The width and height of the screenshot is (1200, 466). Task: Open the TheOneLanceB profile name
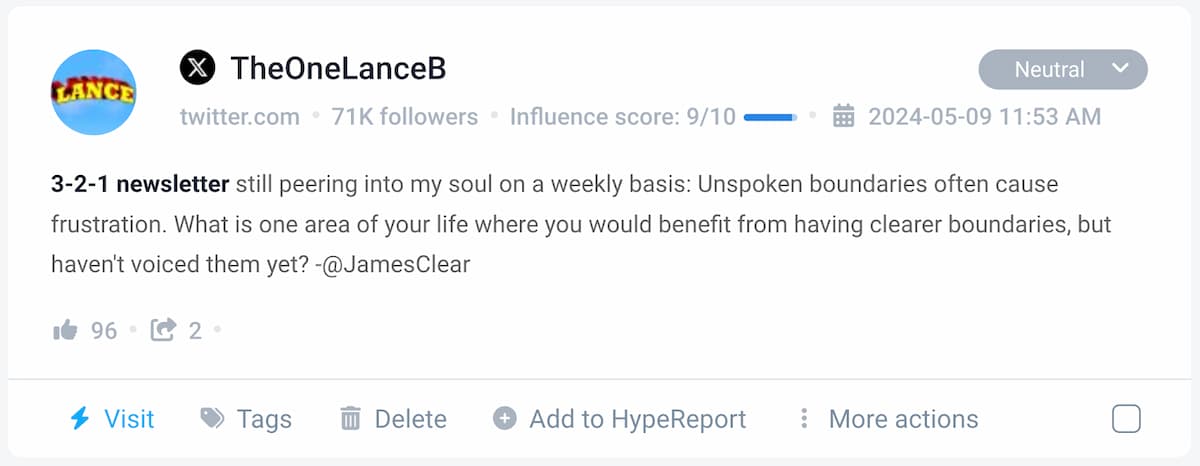338,69
